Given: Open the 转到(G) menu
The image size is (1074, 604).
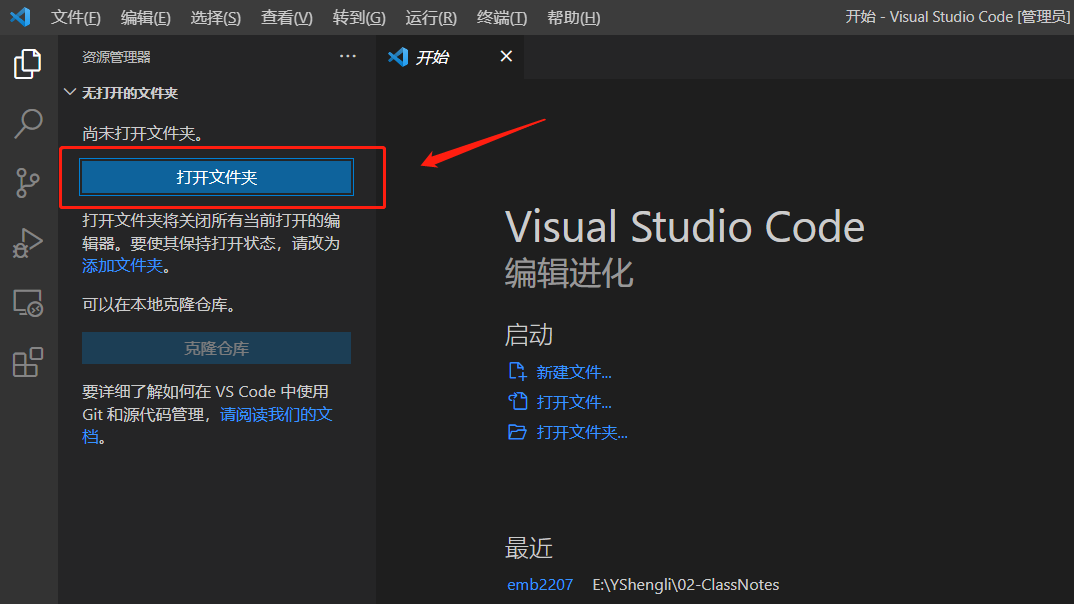Looking at the screenshot, I should click(x=359, y=17).
